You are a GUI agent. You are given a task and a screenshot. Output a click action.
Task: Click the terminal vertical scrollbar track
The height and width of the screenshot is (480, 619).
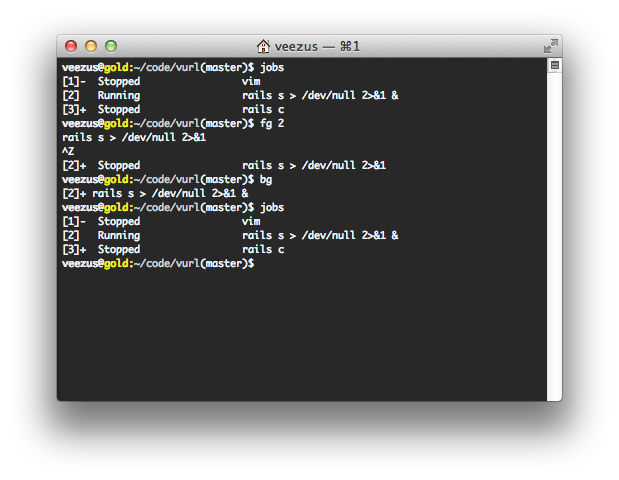tap(555, 236)
